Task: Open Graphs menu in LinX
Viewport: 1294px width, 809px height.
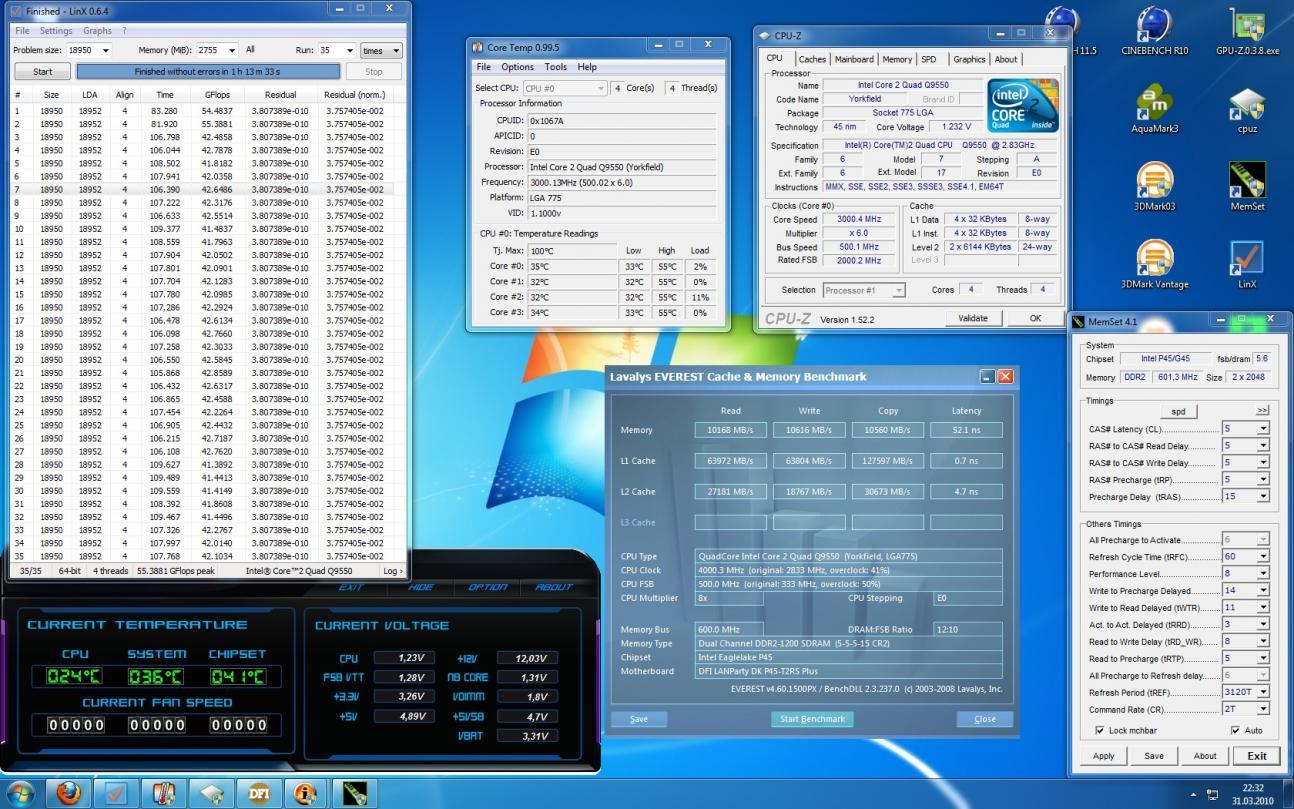Action: [x=97, y=31]
